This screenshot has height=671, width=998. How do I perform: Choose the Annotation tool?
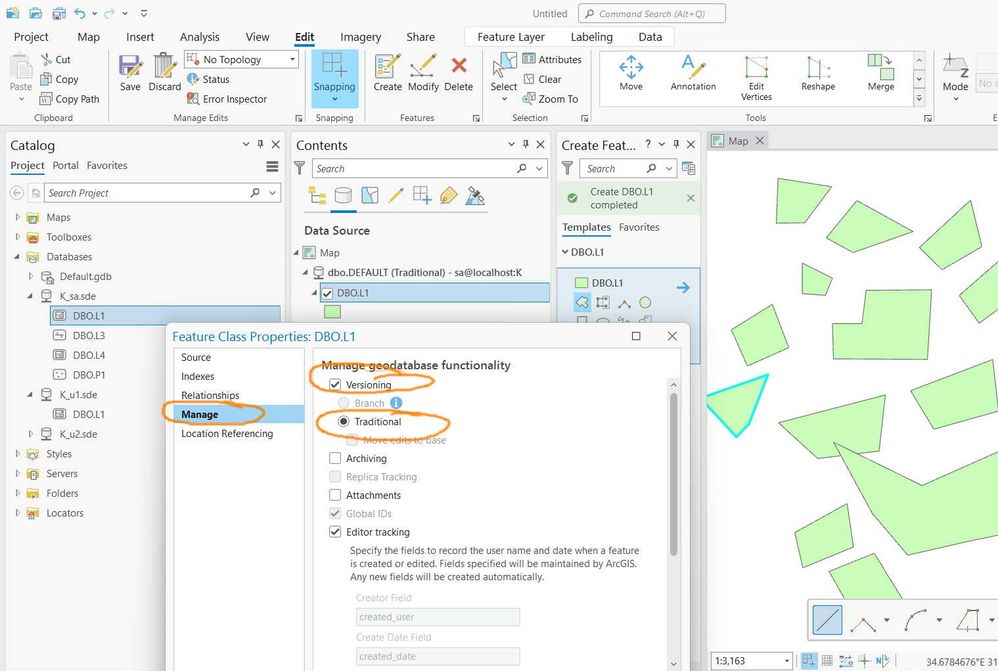(x=693, y=73)
